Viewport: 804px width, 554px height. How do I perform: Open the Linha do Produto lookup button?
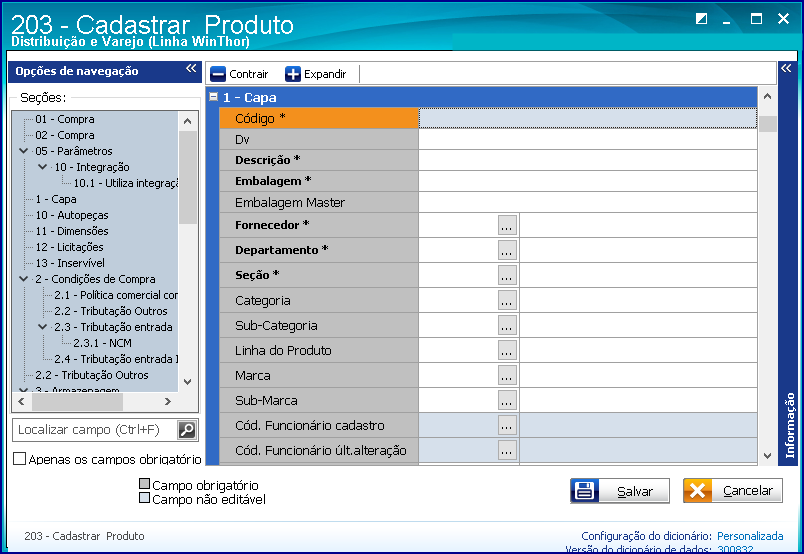coord(507,350)
